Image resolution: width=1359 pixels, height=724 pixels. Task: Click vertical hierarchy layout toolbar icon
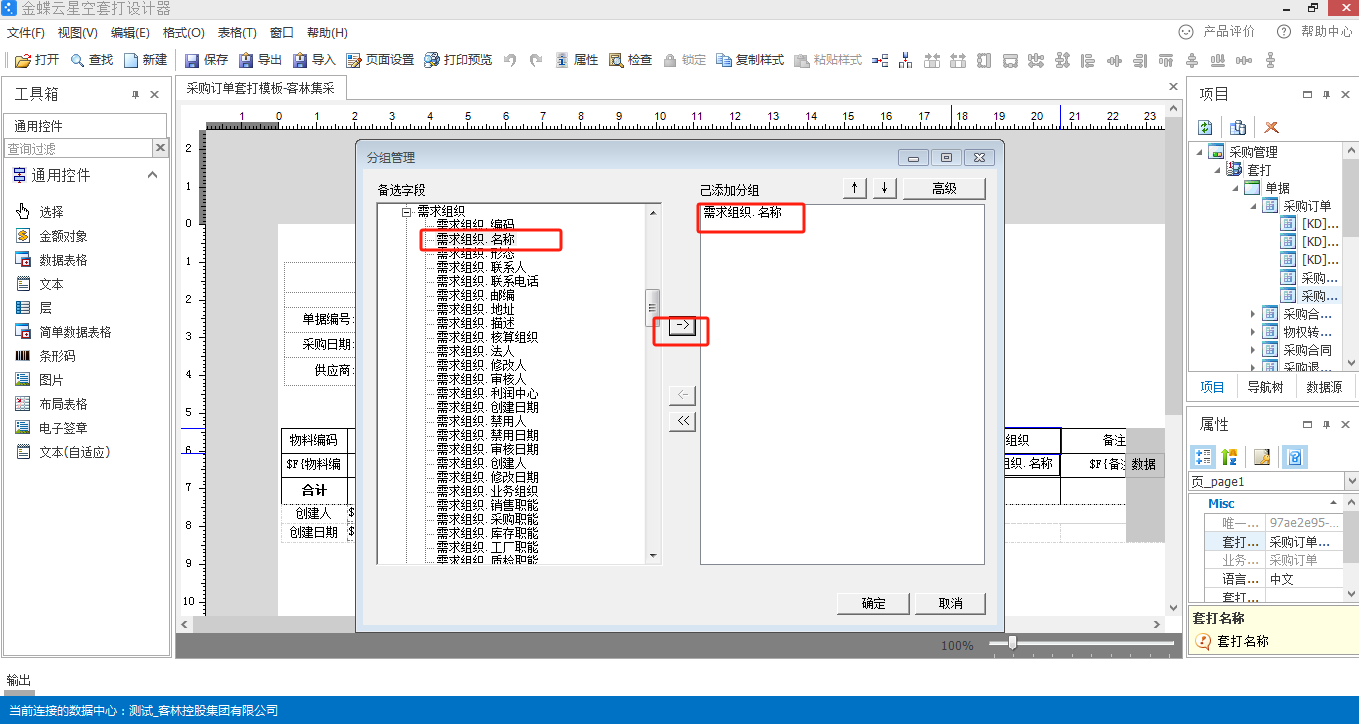click(906, 60)
